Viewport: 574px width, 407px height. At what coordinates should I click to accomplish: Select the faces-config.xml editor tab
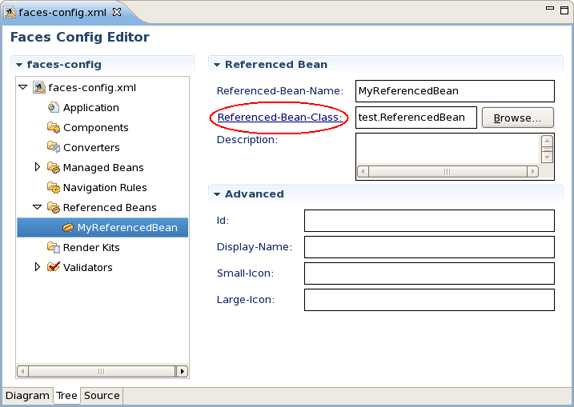[x=63, y=12]
